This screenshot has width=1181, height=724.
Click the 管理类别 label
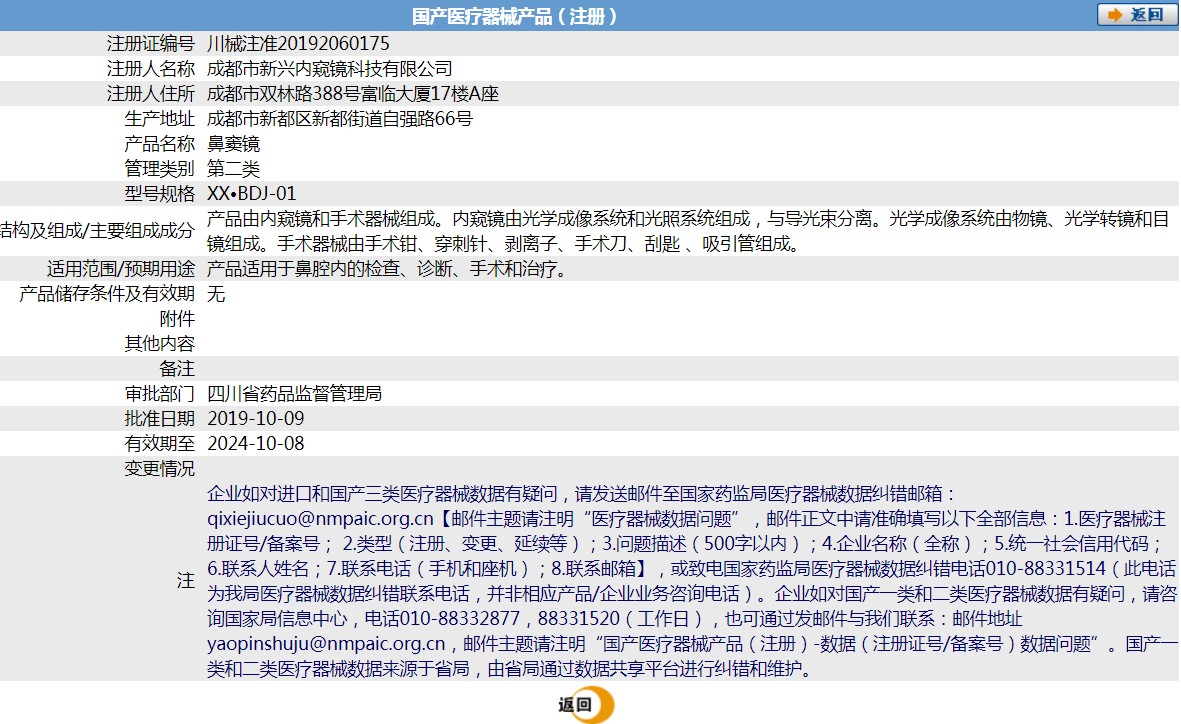pos(160,168)
